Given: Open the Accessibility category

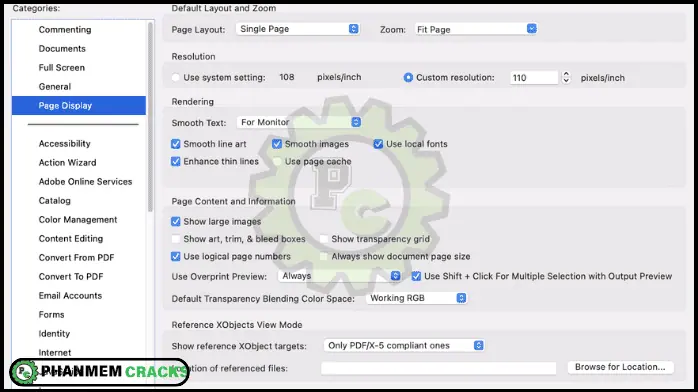Looking at the screenshot, I should 65,144.
